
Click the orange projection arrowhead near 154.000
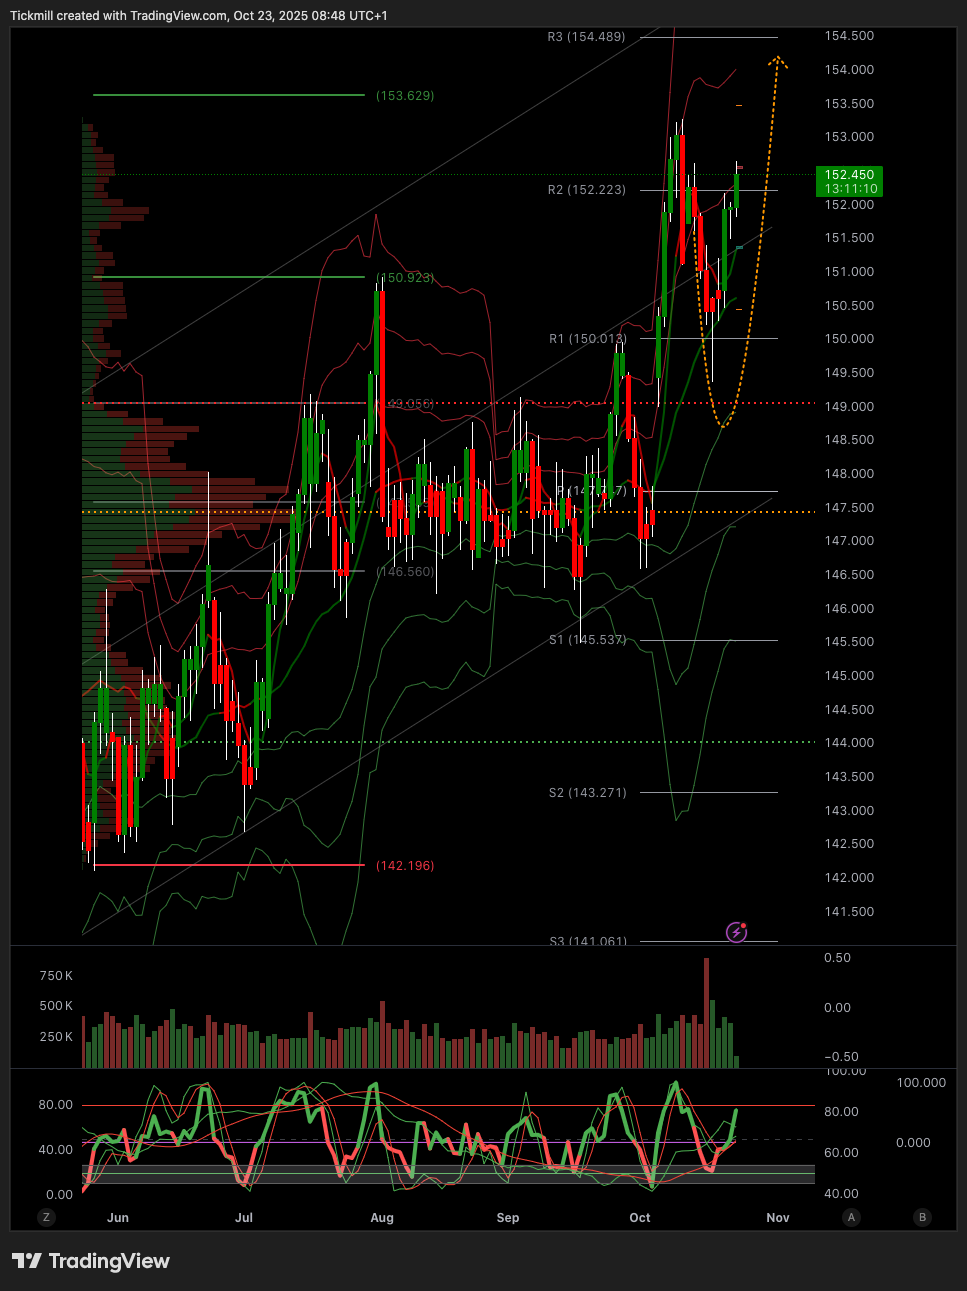pos(777,62)
